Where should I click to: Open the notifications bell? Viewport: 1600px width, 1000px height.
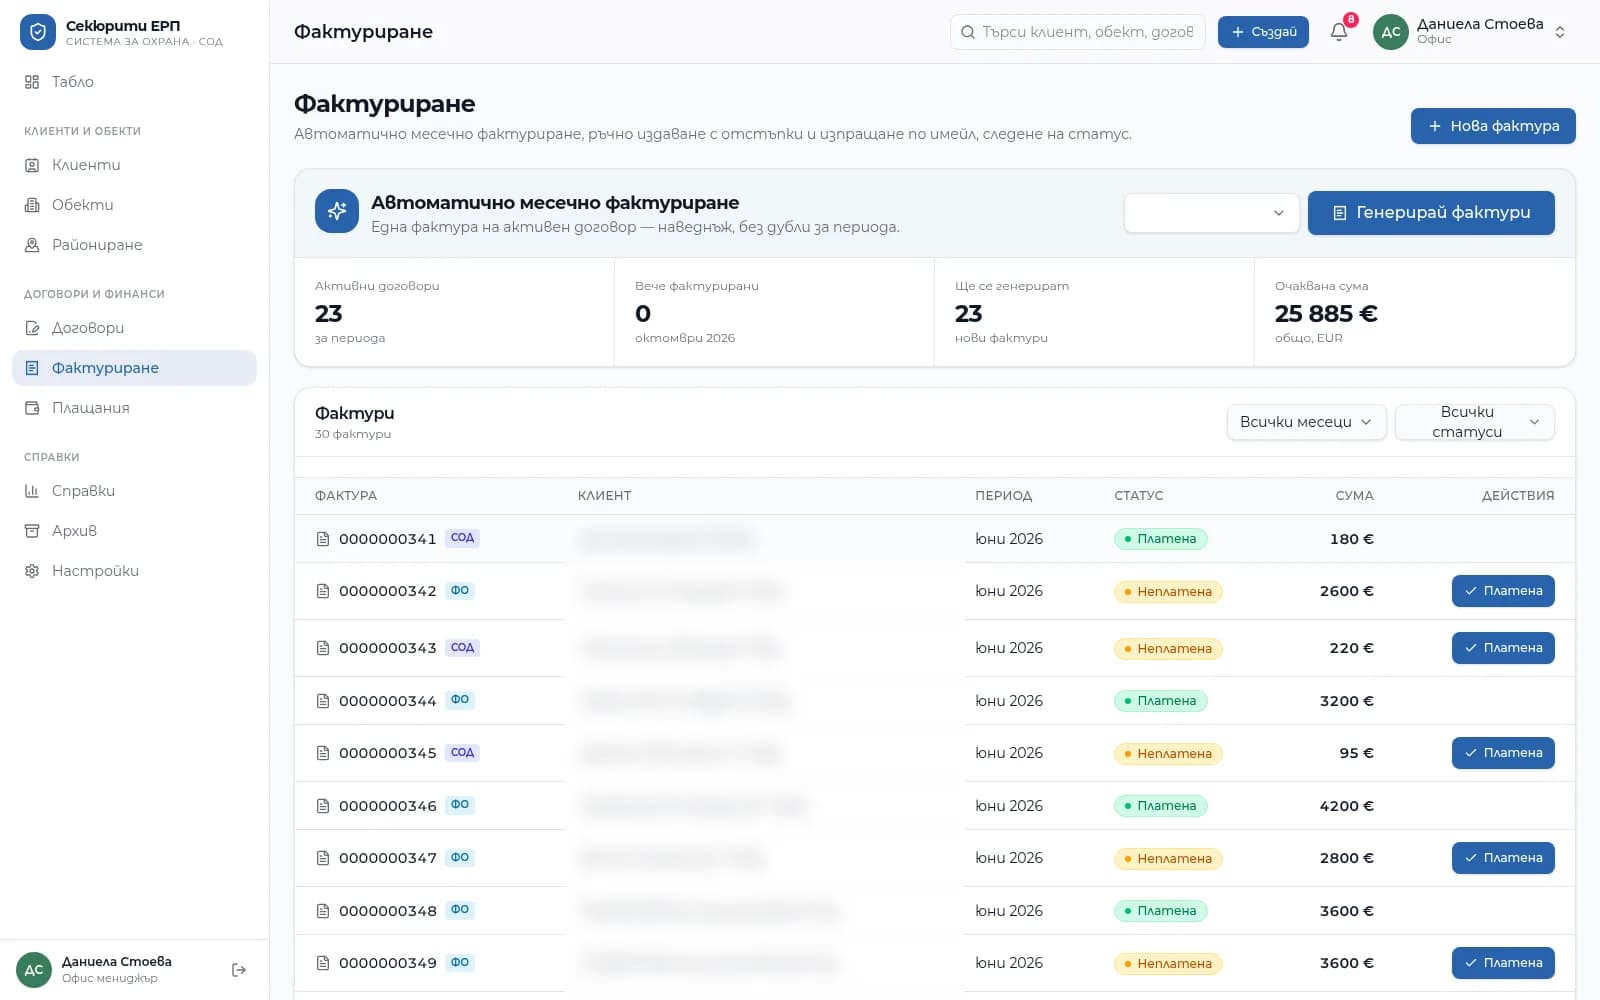[x=1339, y=32]
